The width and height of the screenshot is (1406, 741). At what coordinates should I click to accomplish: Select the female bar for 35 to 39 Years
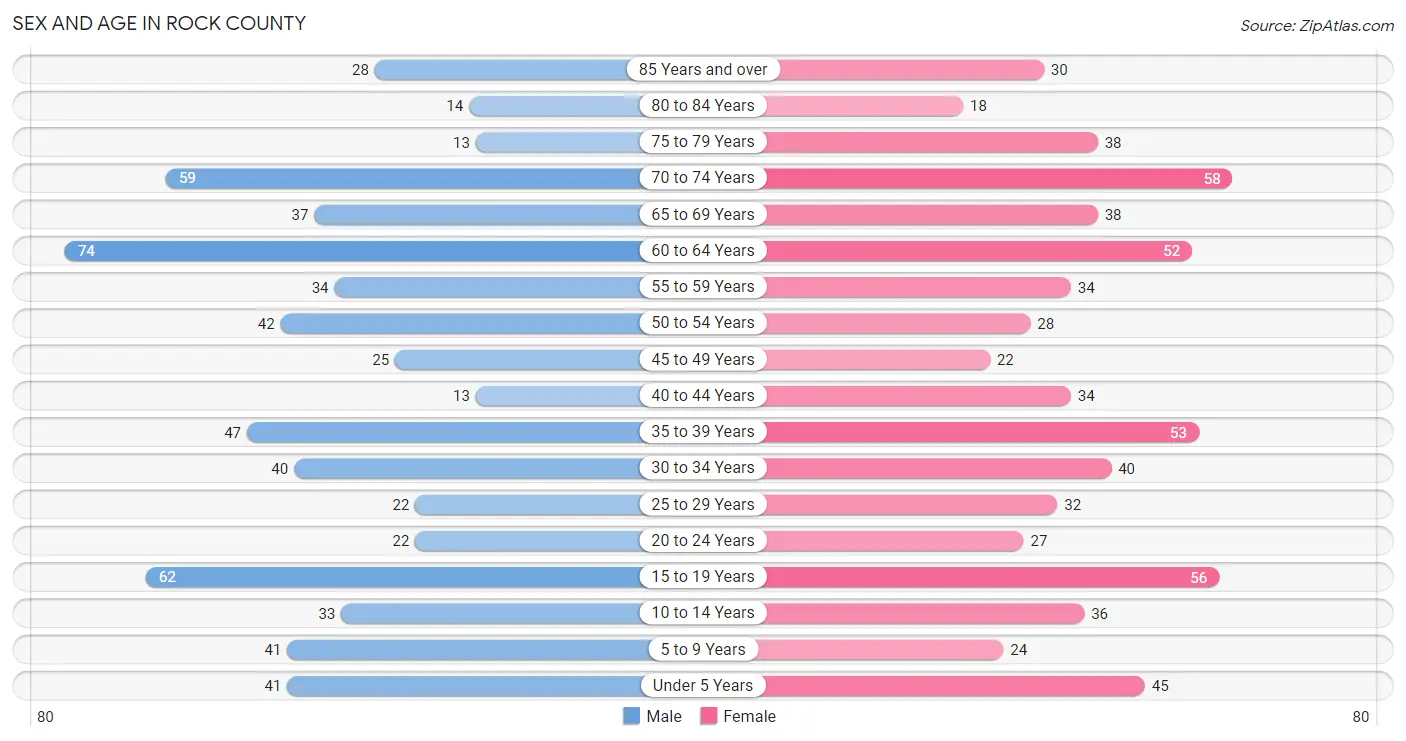982,432
